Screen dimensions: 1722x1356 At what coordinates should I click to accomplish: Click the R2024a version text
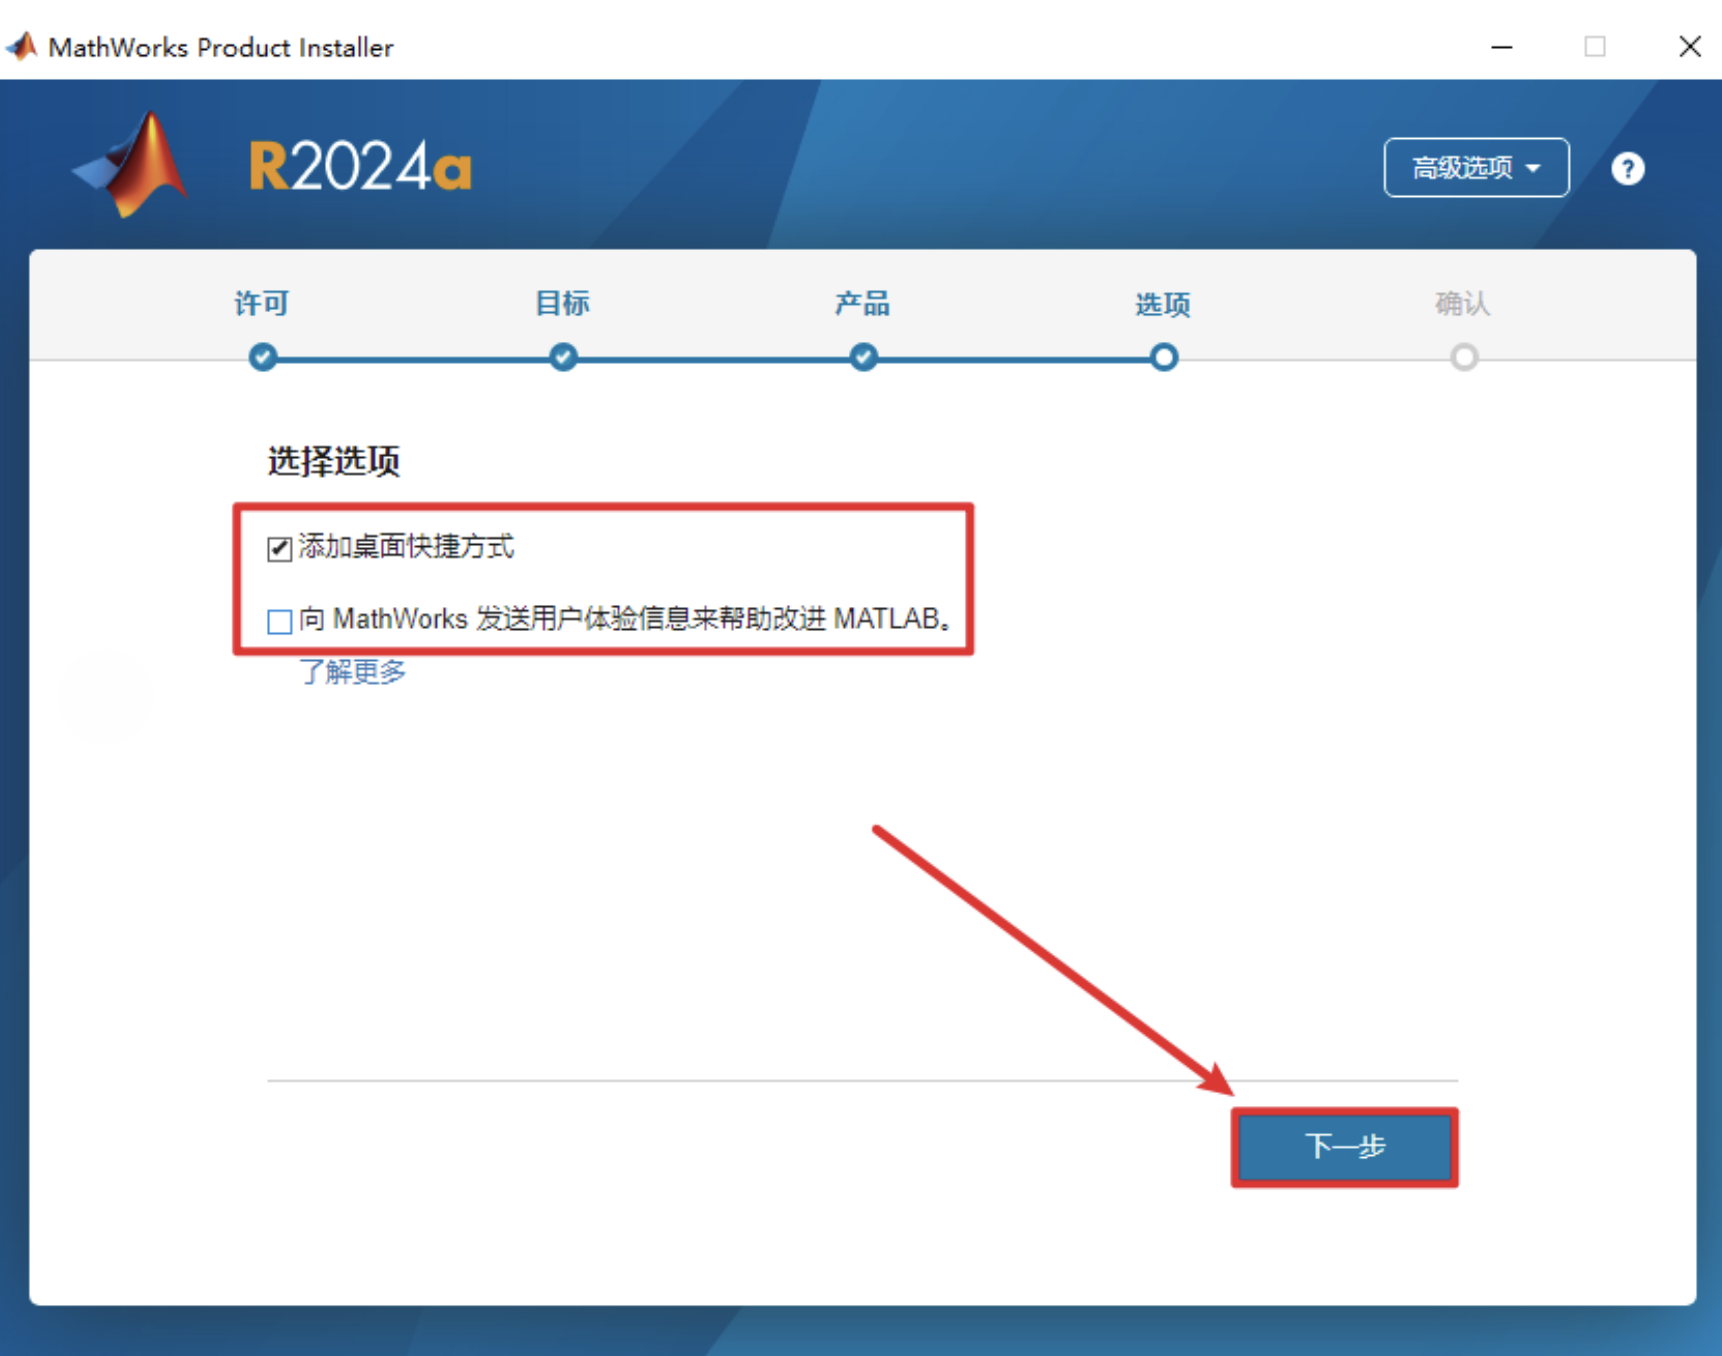pyautogui.click(x=358, y=165)
